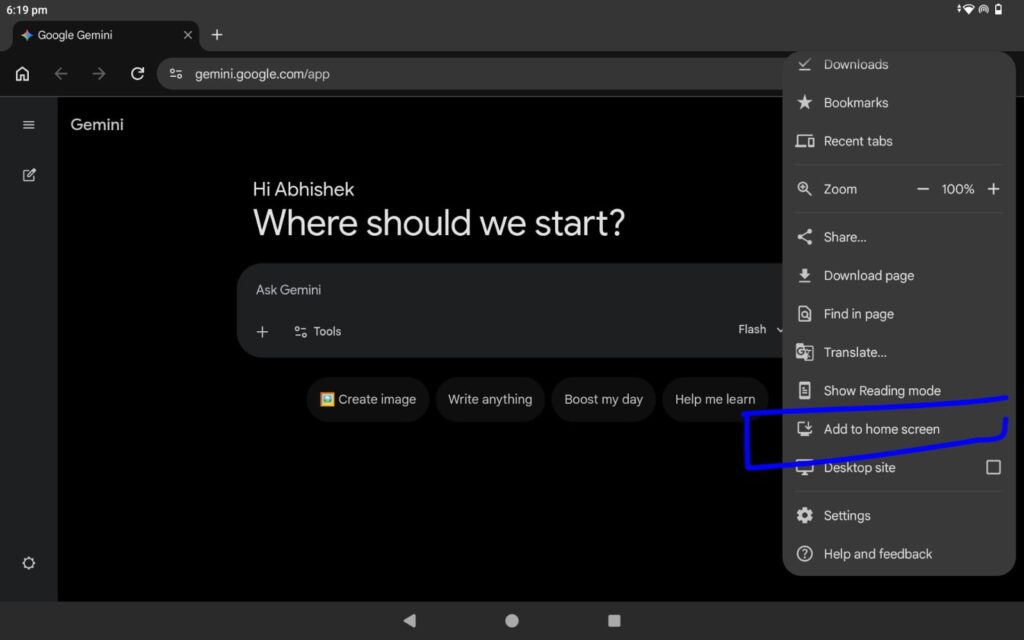The image size is (1024, 640).
Task: Open the Gemini hamburger main menu
Action: (x=29, y=125)
